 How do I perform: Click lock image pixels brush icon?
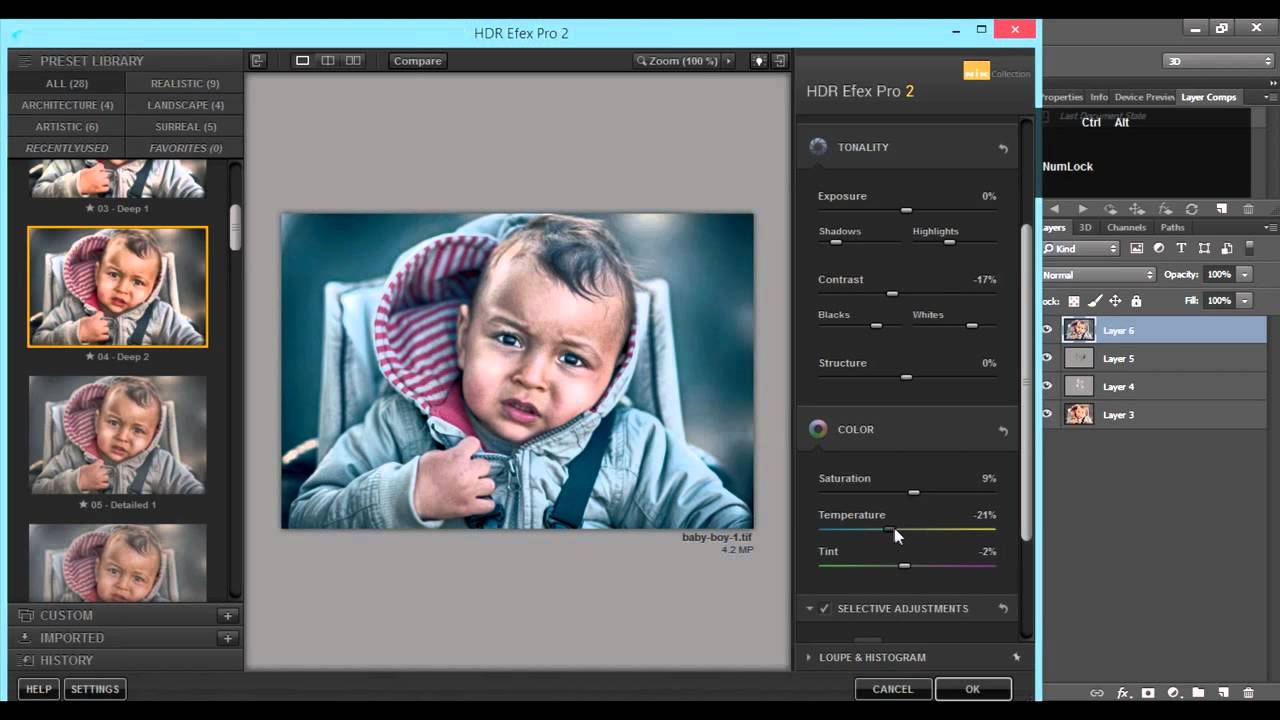coord(1095,300)
